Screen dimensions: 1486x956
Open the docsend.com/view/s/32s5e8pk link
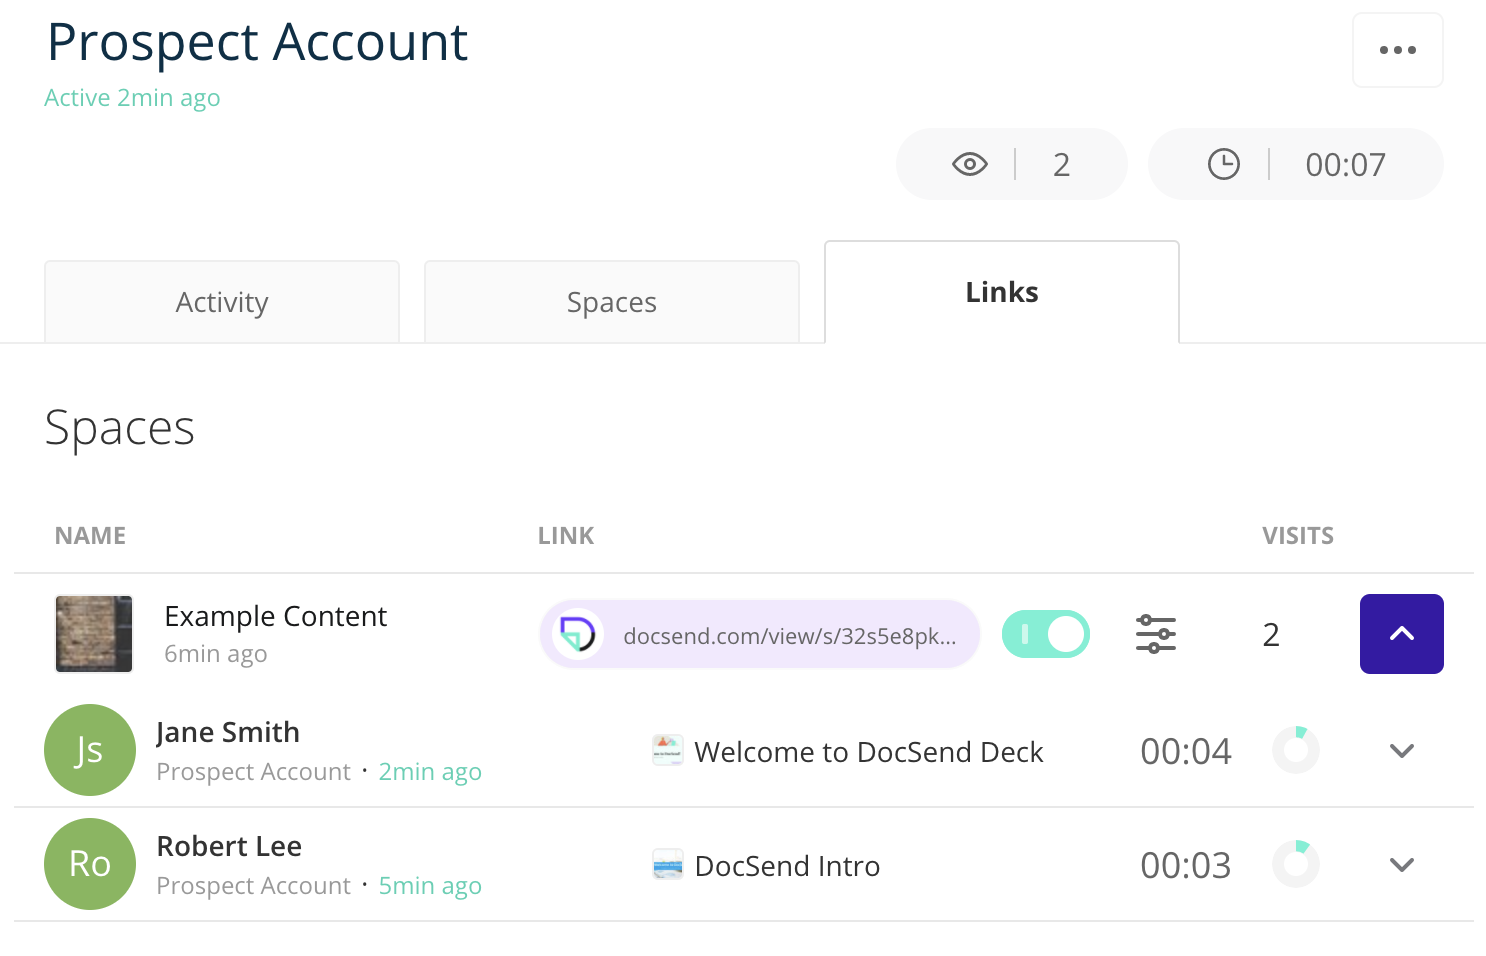790,634
